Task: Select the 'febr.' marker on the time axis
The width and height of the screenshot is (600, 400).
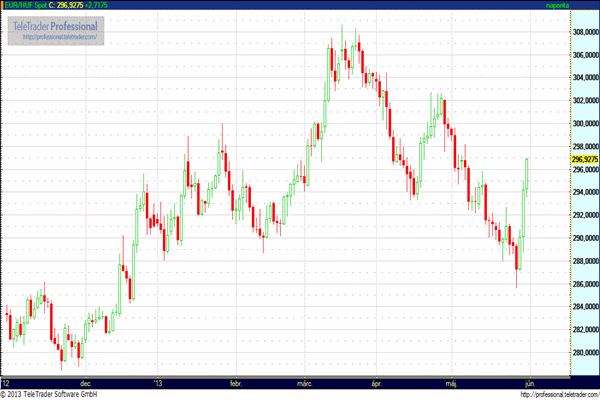Action: click(x=237, y=382)
